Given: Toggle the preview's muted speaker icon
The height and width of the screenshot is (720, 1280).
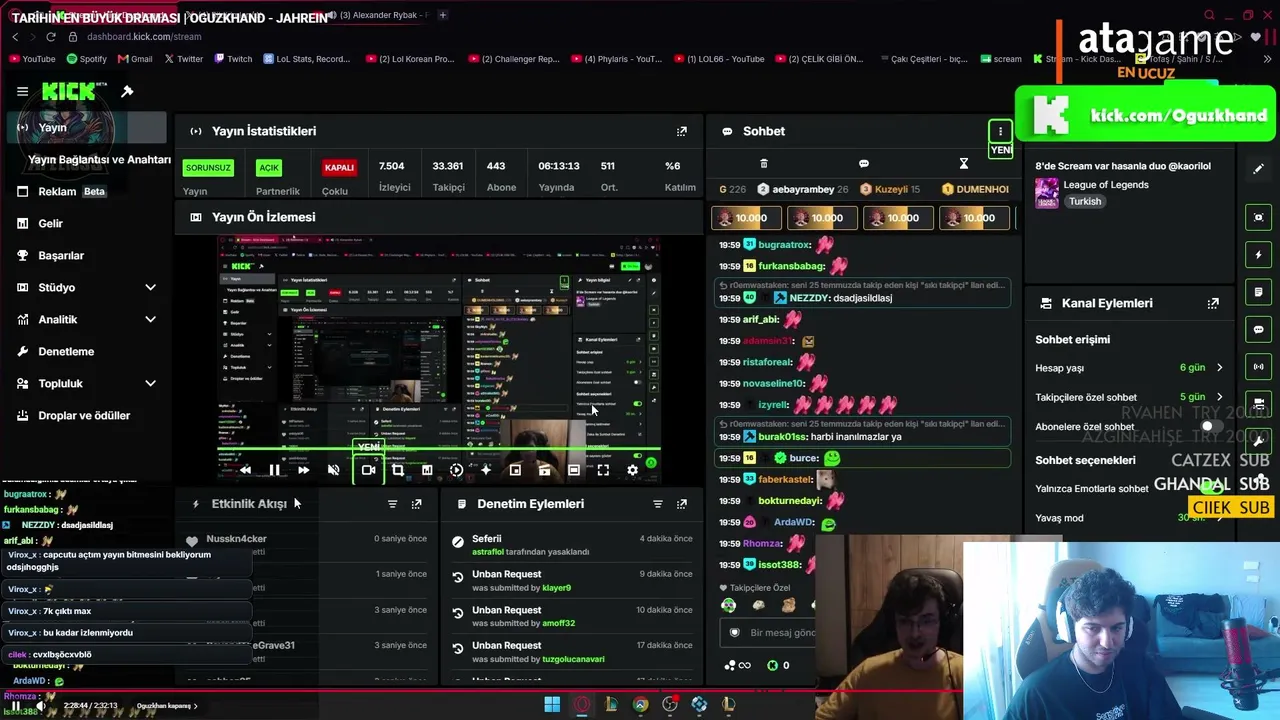Looking at the screenshot, I should (x=333, y=470).
